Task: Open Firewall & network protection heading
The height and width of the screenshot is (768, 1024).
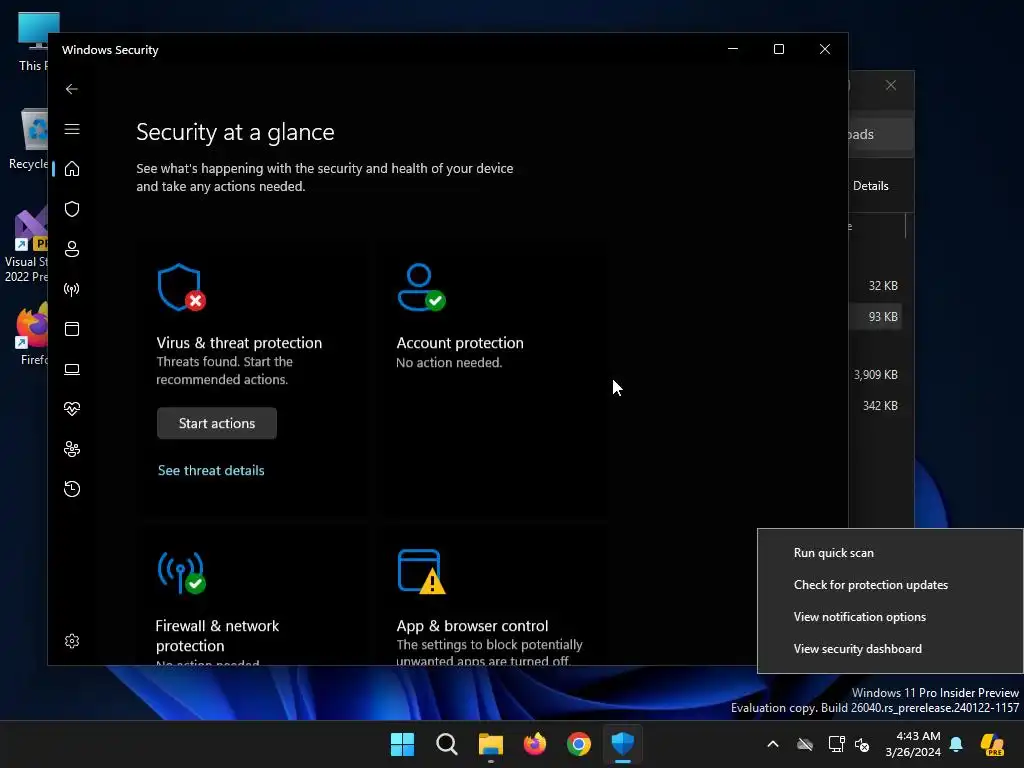Action: coord(217,635)
